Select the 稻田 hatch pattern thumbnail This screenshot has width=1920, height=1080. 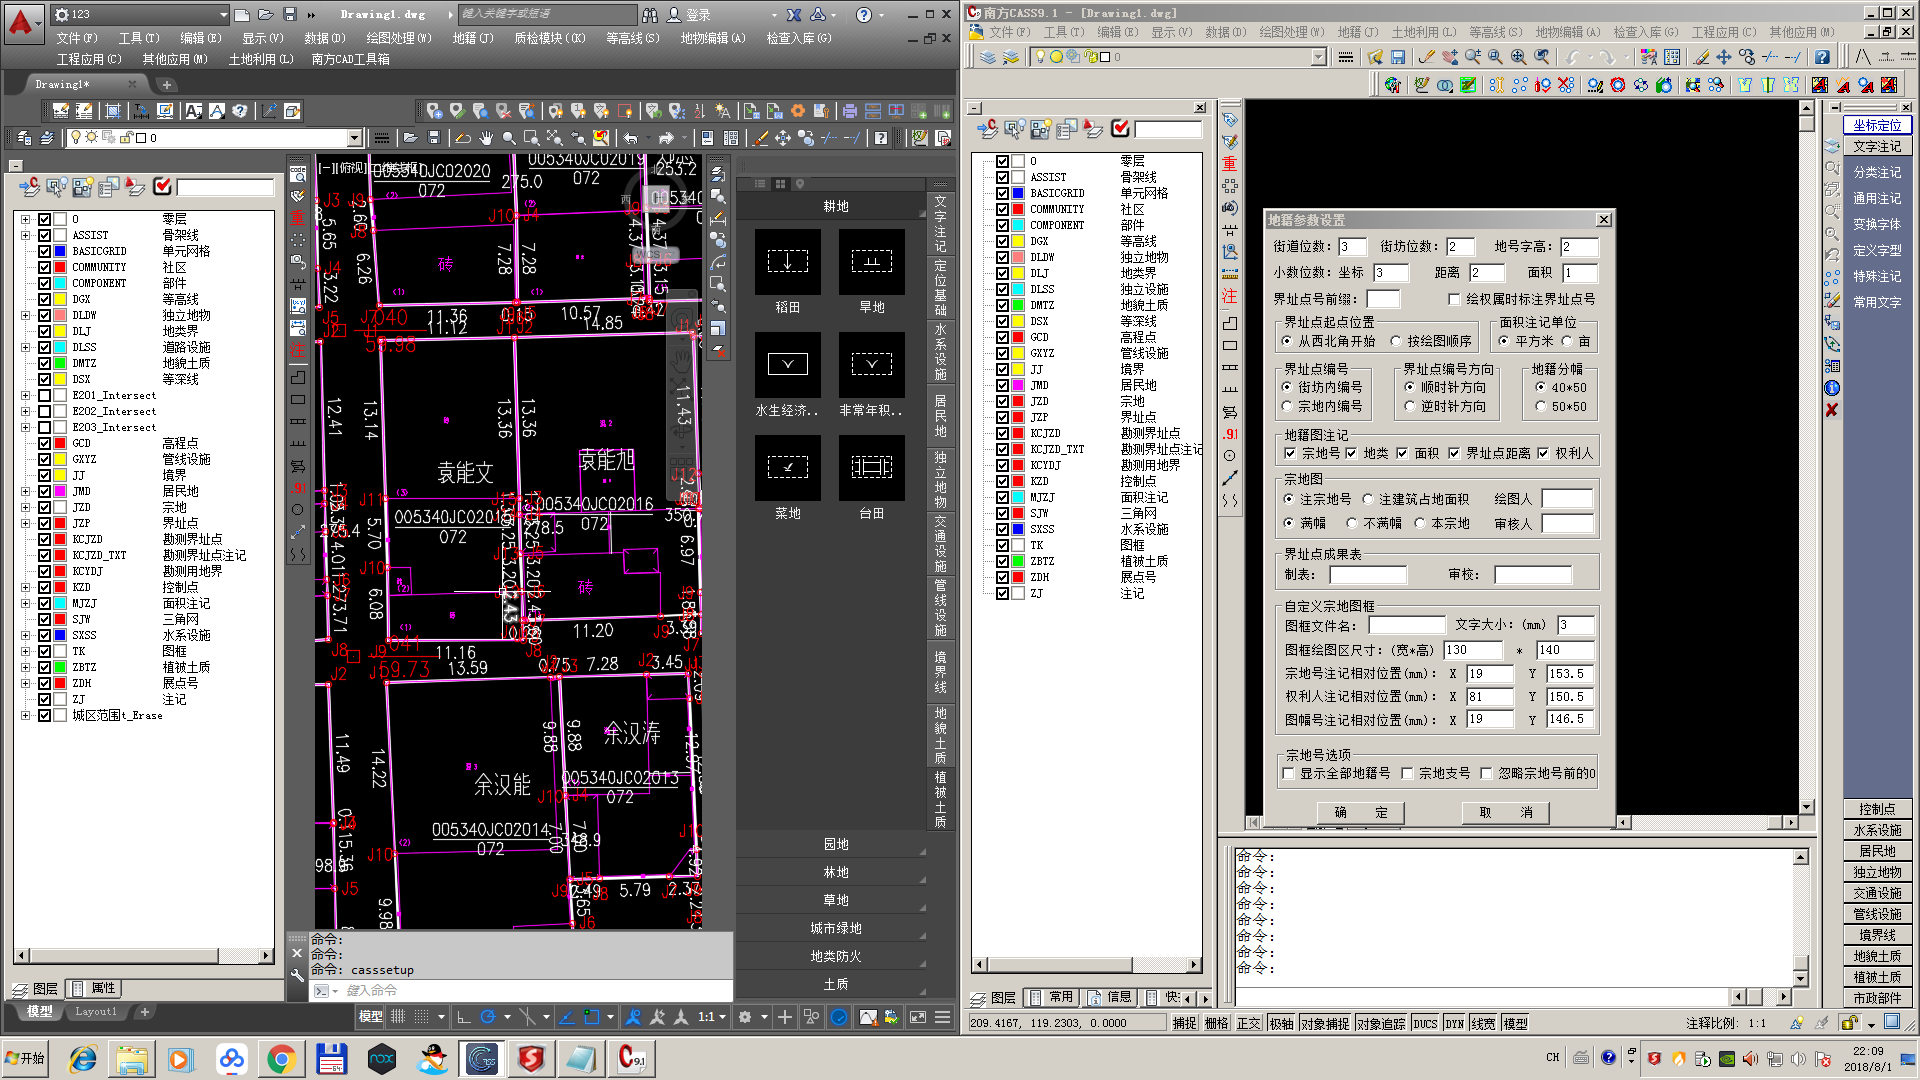tap(787, 262)
